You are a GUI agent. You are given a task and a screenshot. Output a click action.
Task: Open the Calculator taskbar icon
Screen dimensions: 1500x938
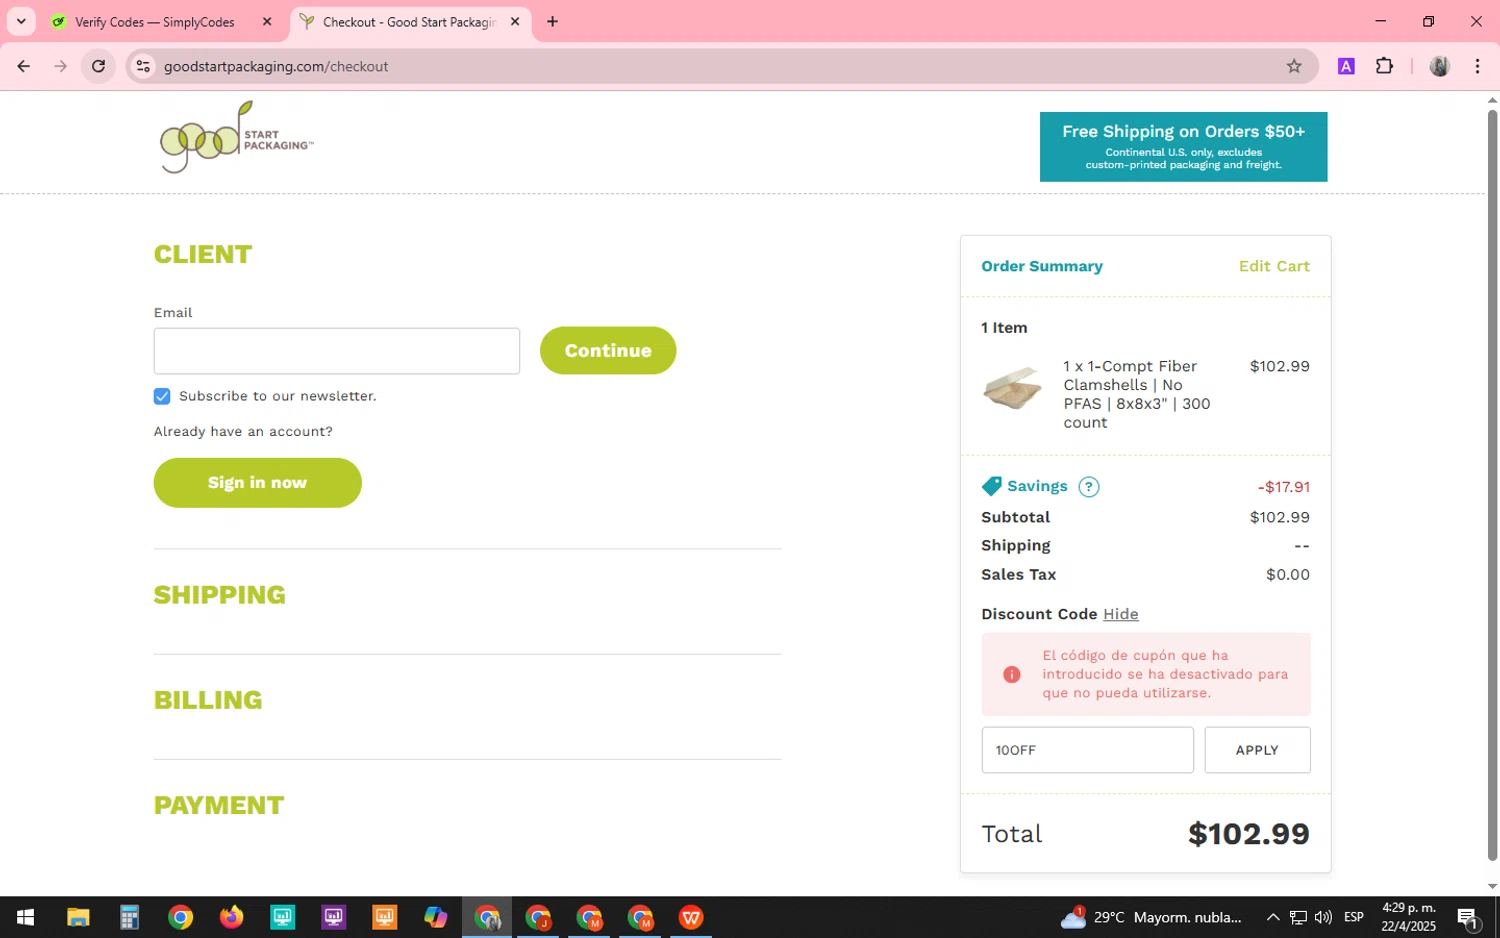[129, 917]
